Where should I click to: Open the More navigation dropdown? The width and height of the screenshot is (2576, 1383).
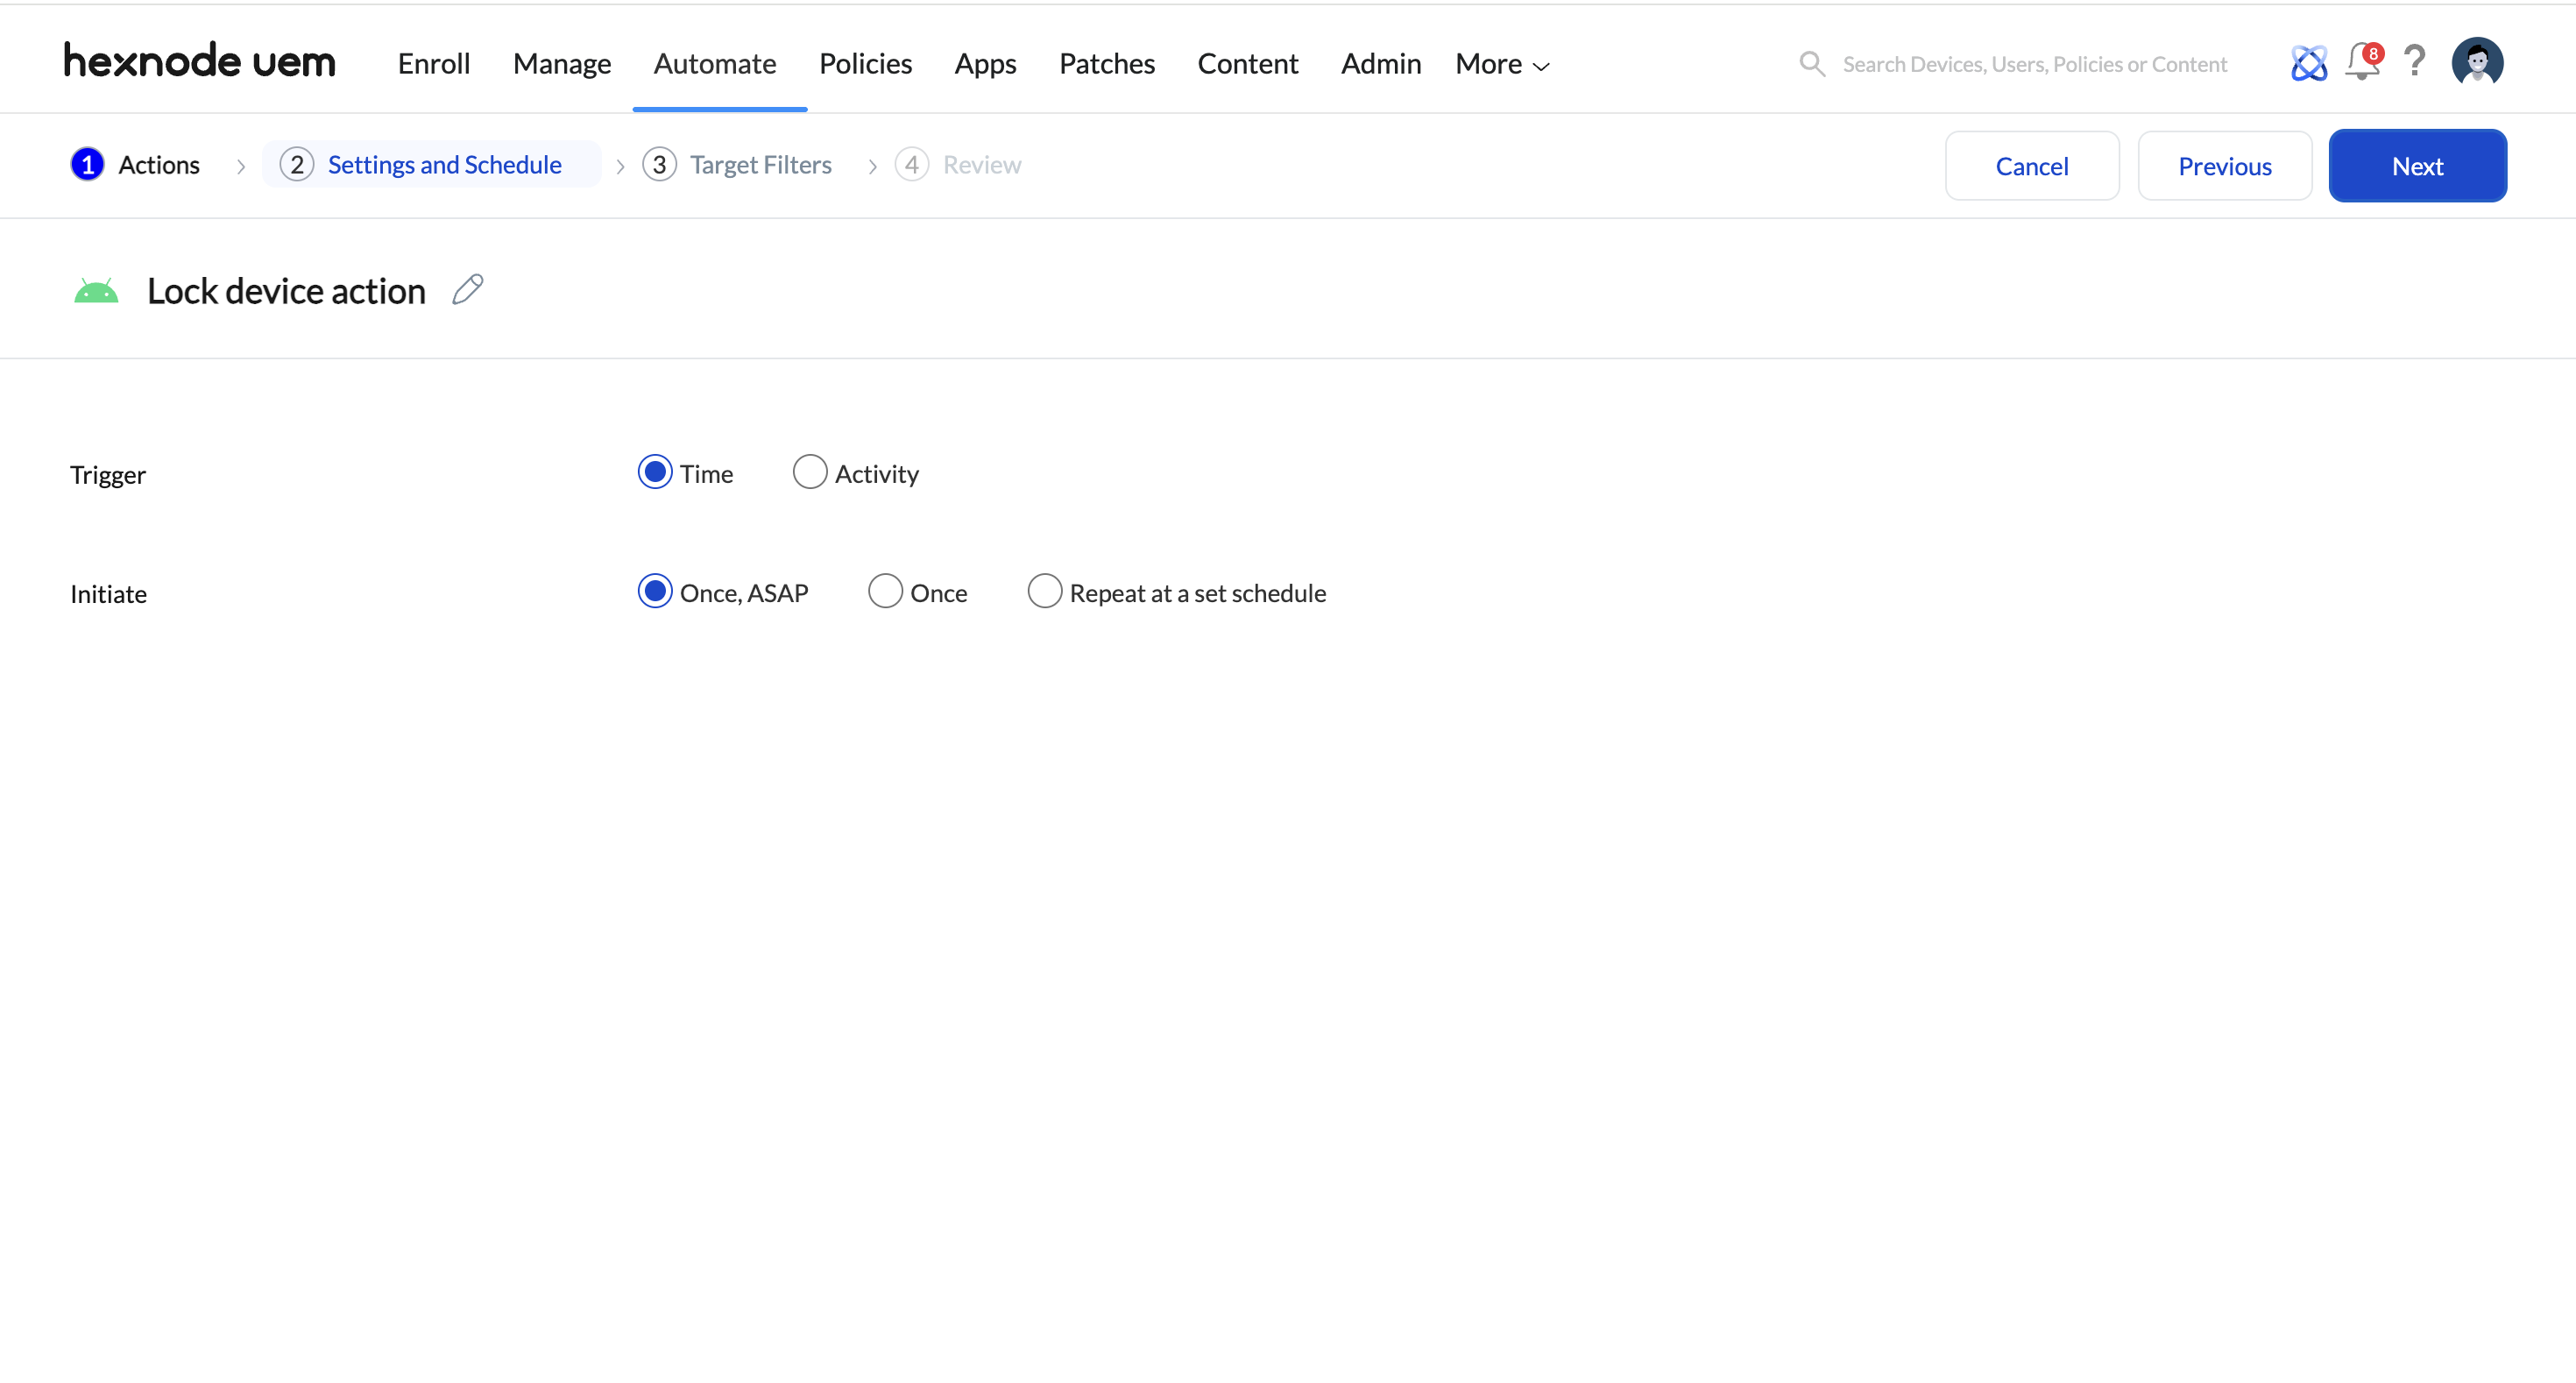[x=1500, y=63]
